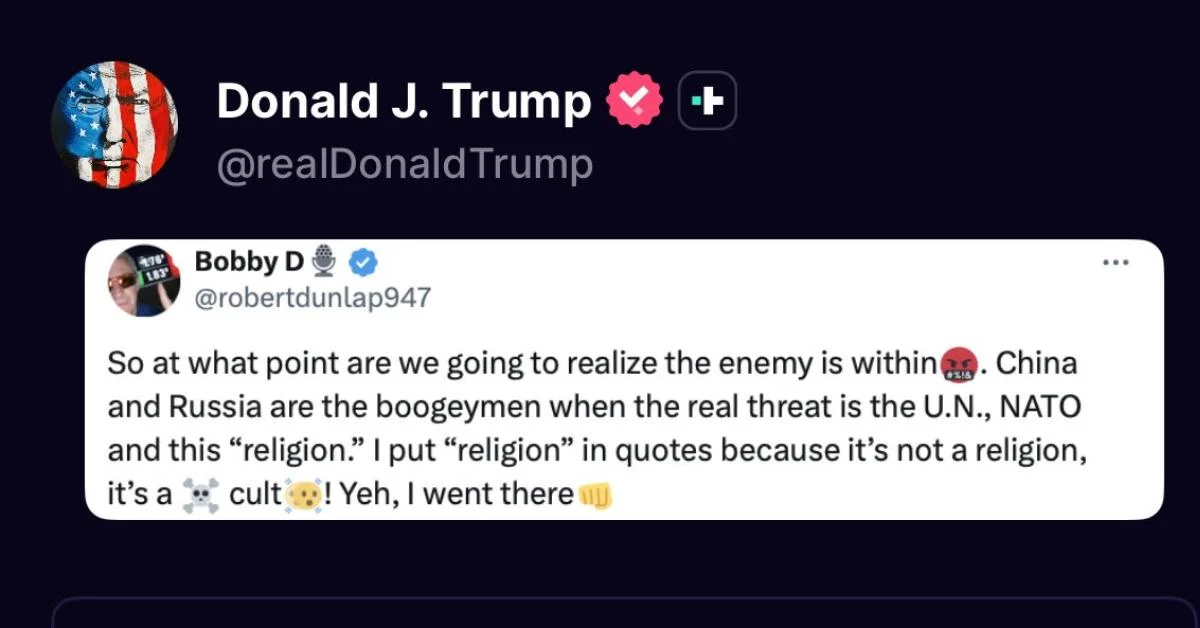Click the plus icon next to the verified badge
Image resolution: width=1200 pixels, height=628 pixels.
708,101
